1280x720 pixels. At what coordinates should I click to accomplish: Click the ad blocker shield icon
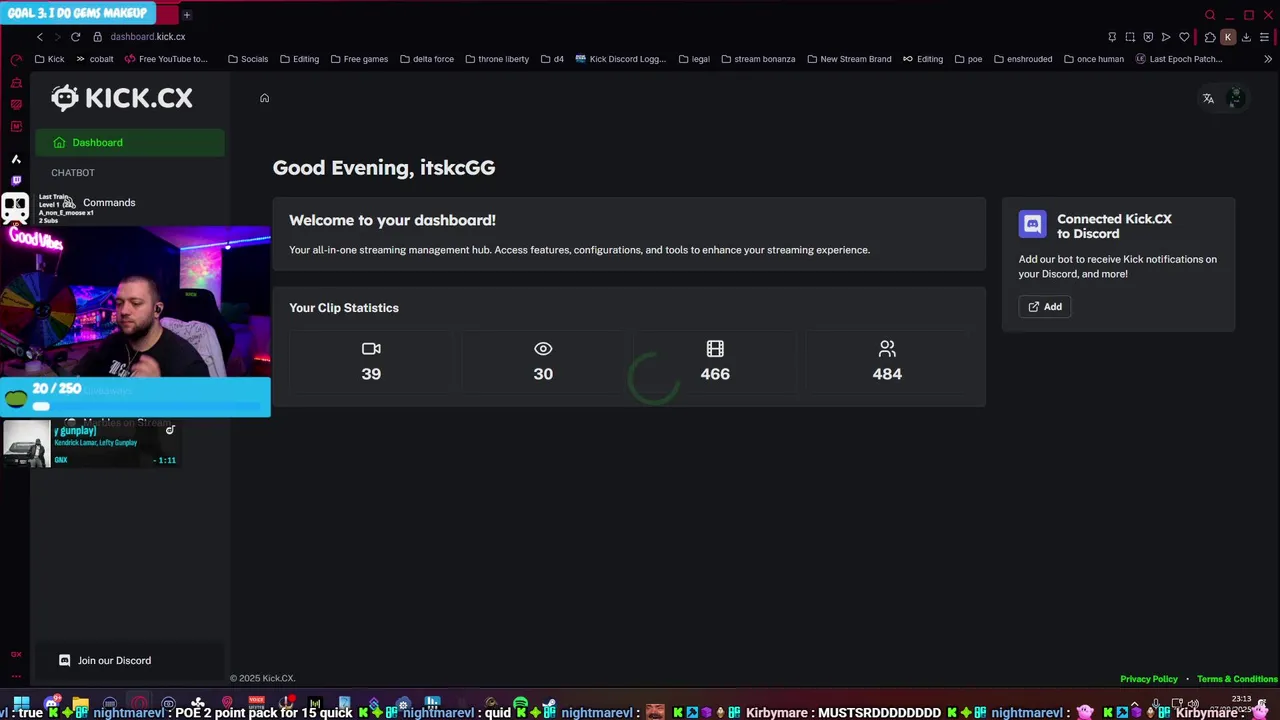click(1148, 37)
